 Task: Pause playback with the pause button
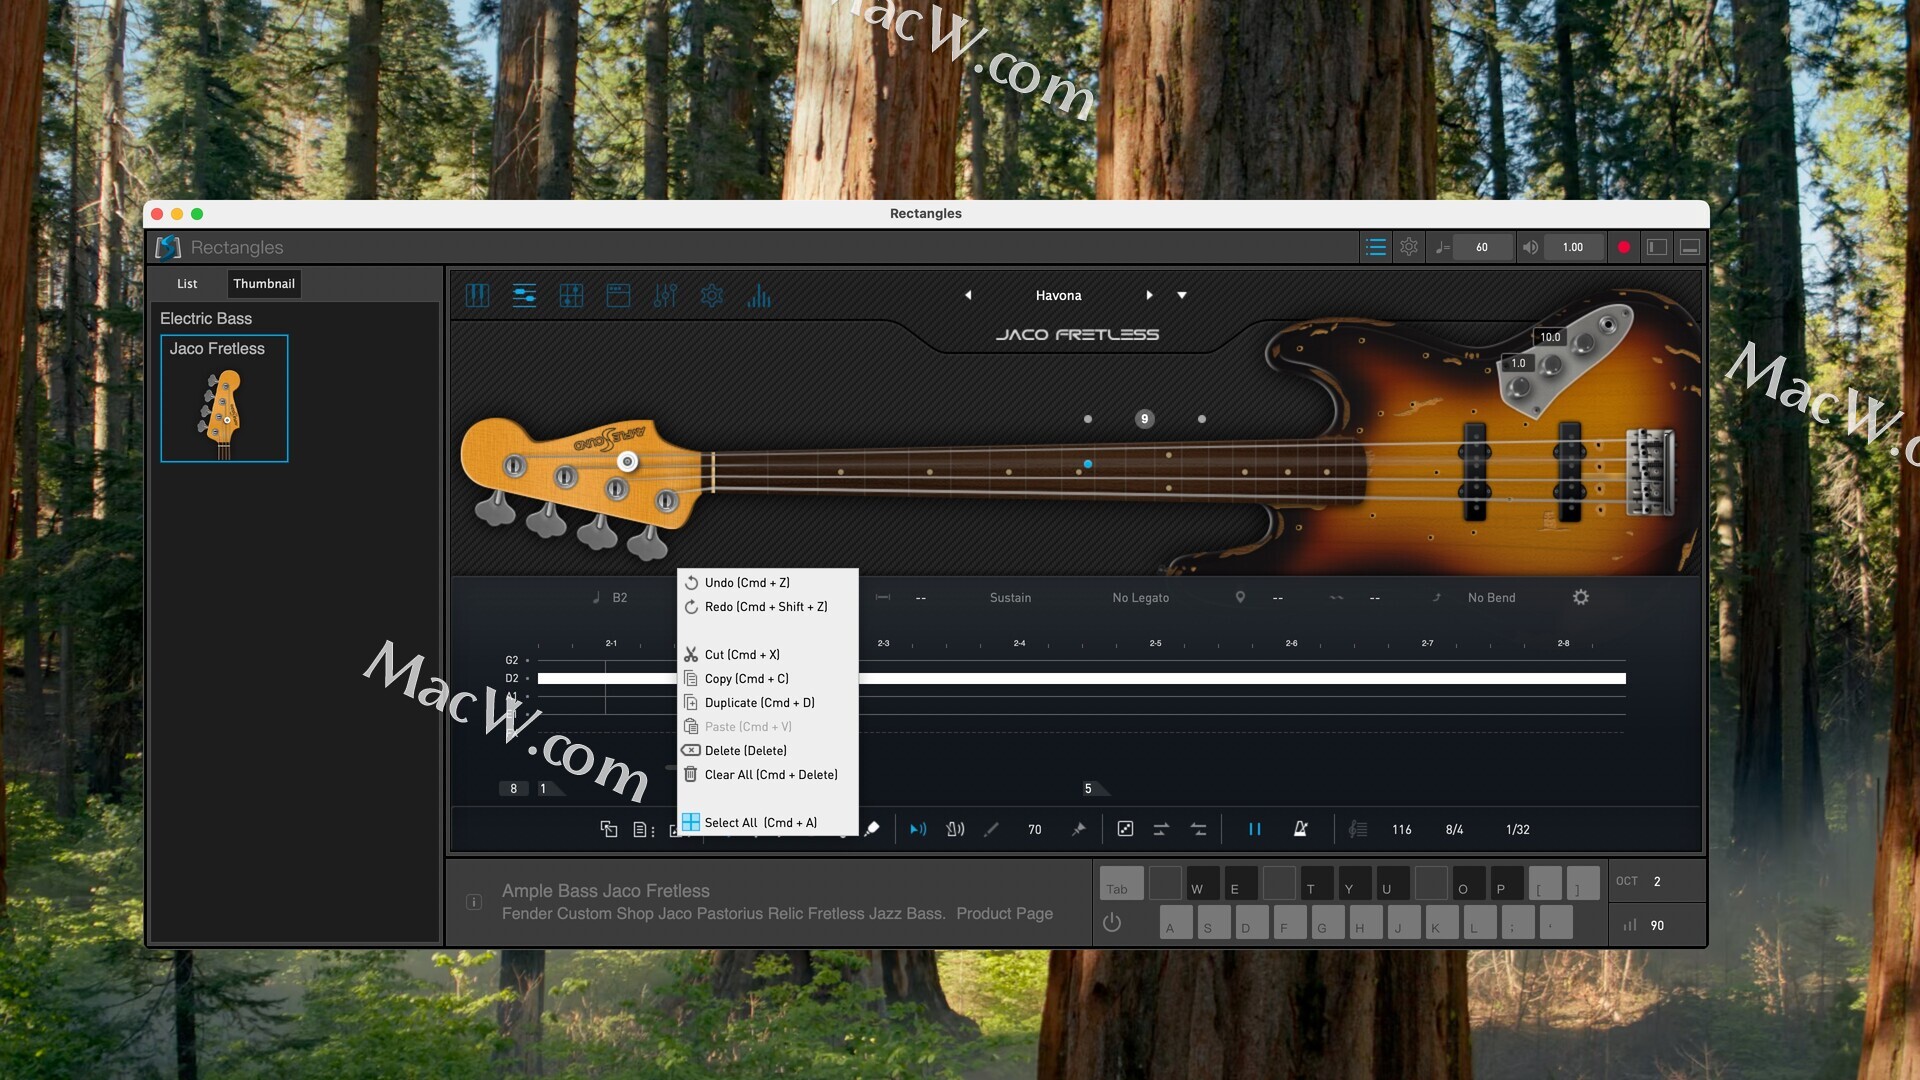click(x=1254, y=829)
